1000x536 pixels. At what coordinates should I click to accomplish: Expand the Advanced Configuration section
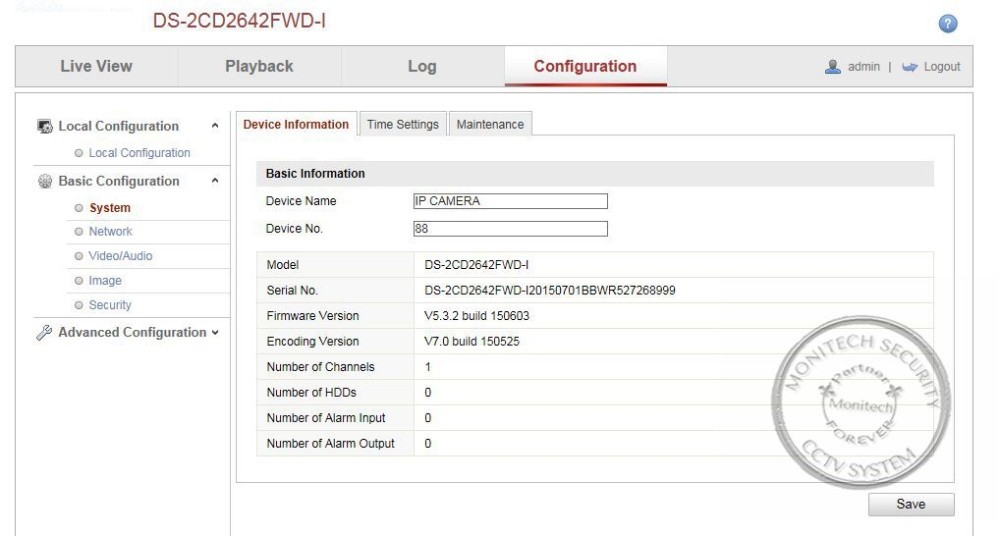coord(214,333)
